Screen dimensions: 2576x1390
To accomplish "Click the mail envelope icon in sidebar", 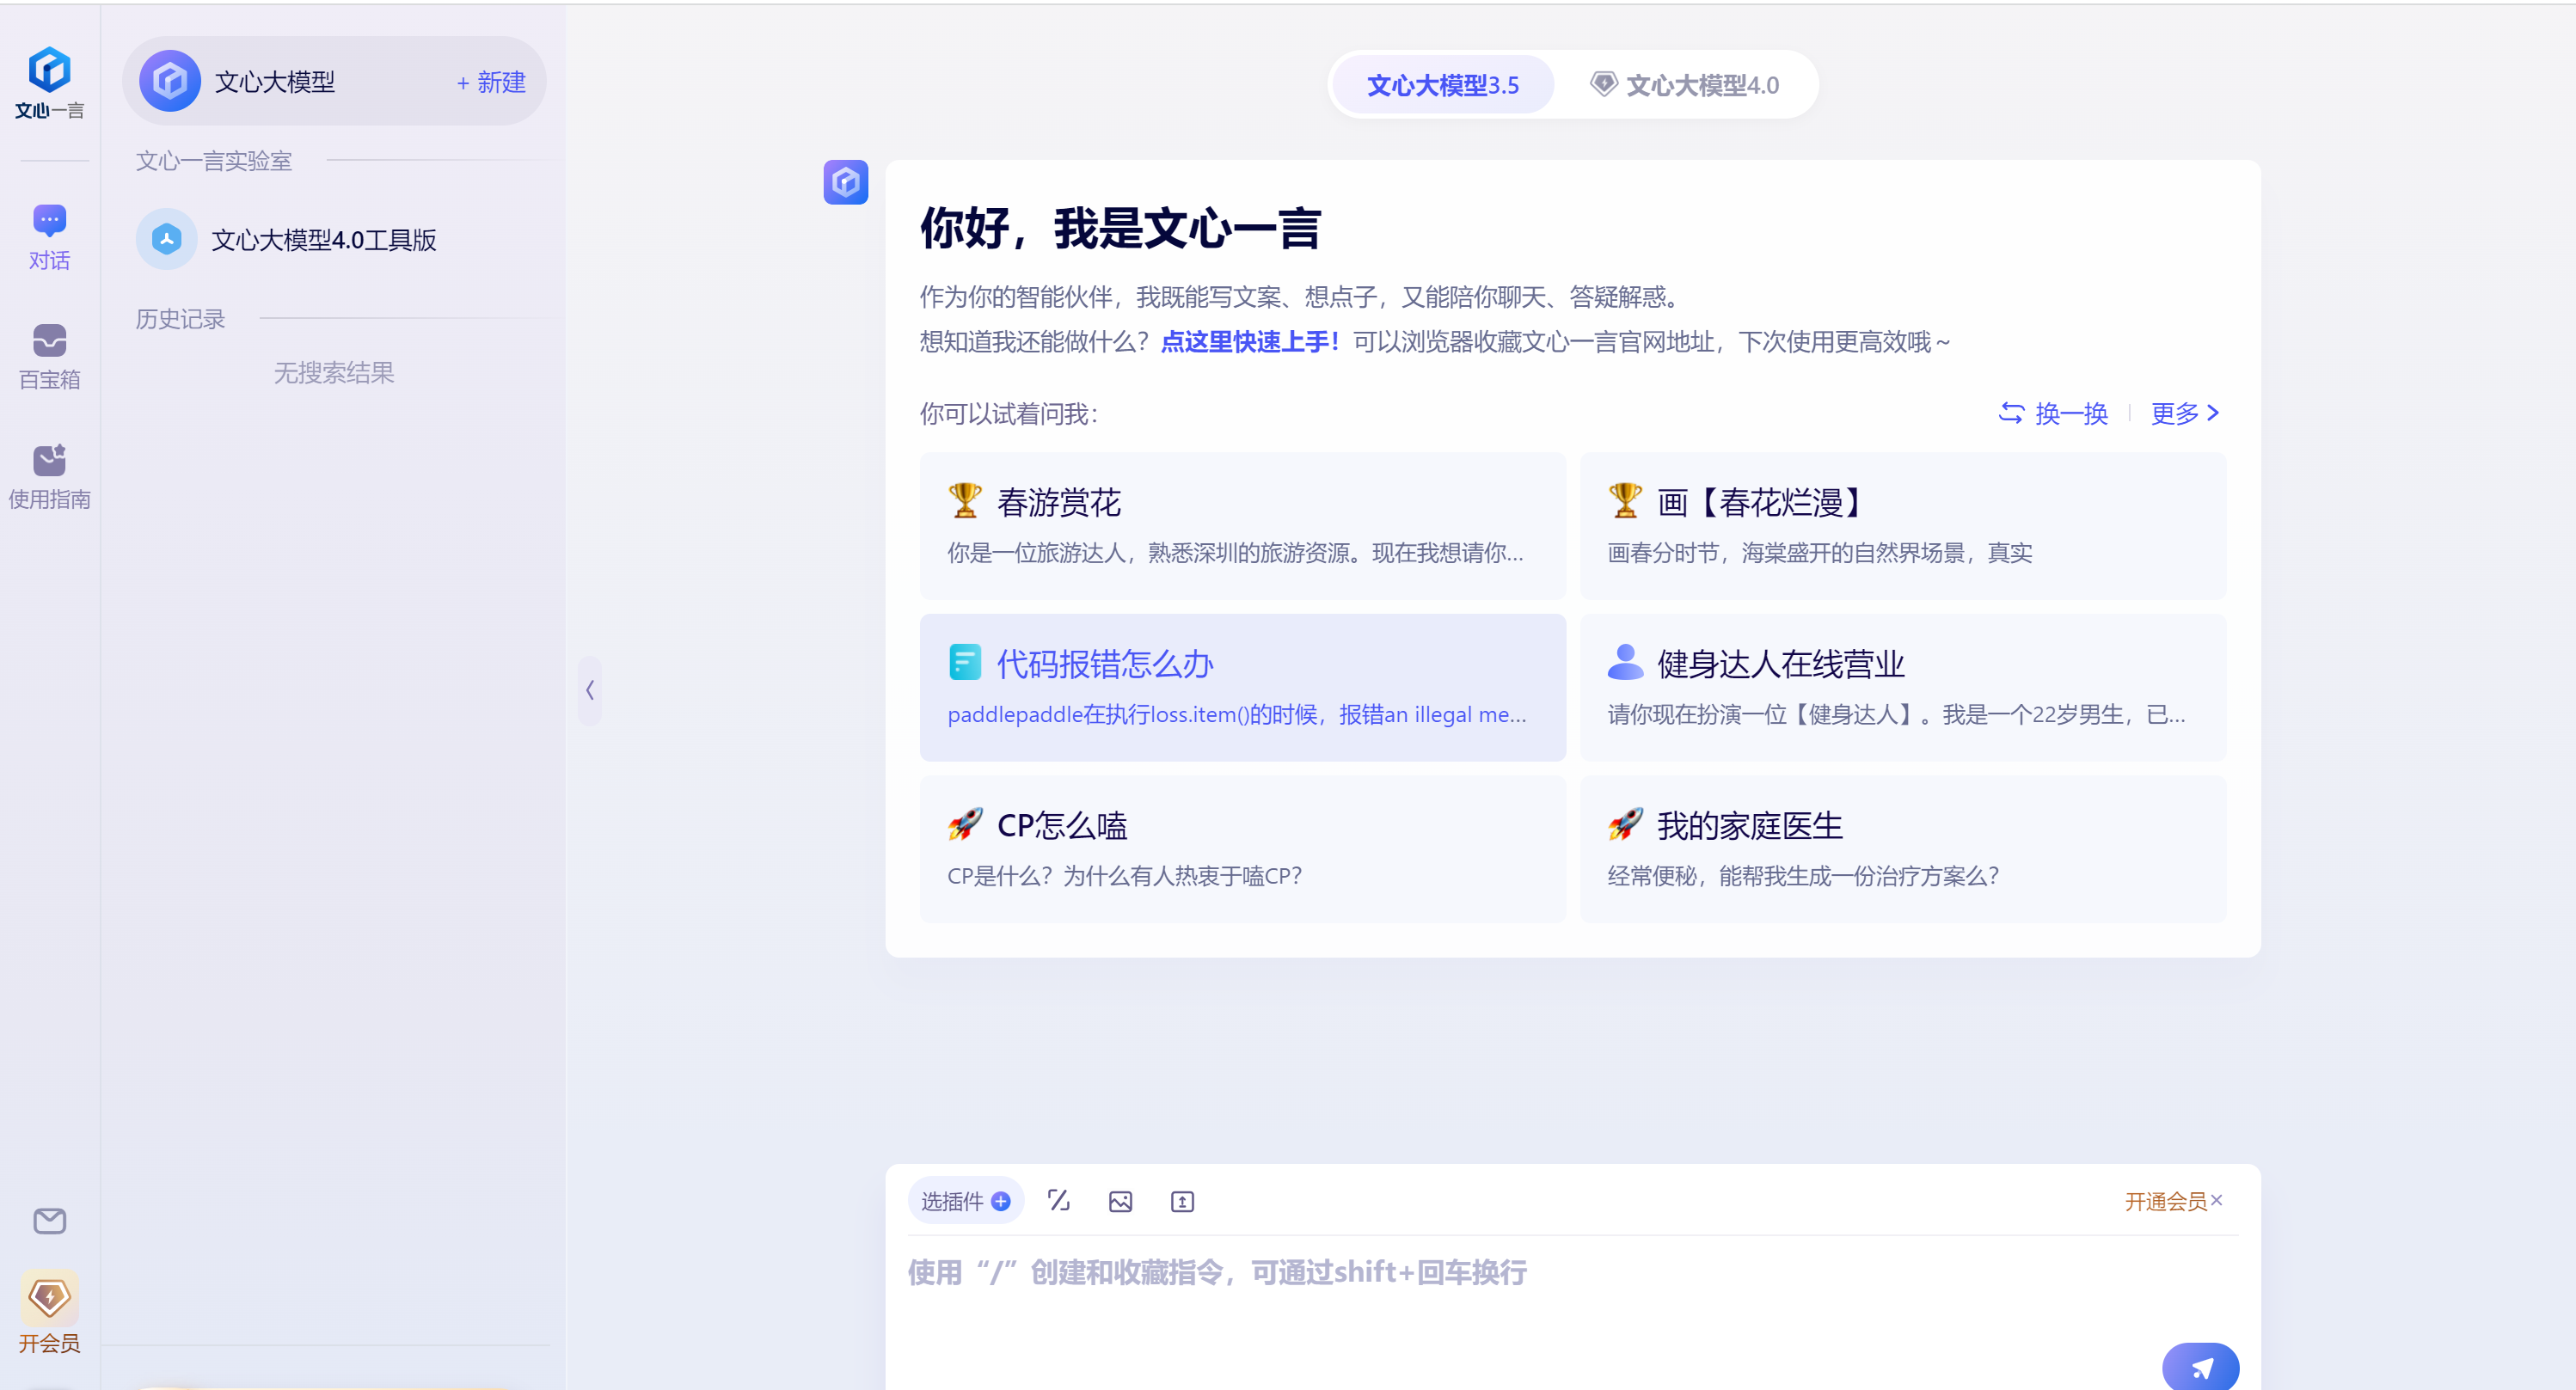I will [x=49, y=1220].
